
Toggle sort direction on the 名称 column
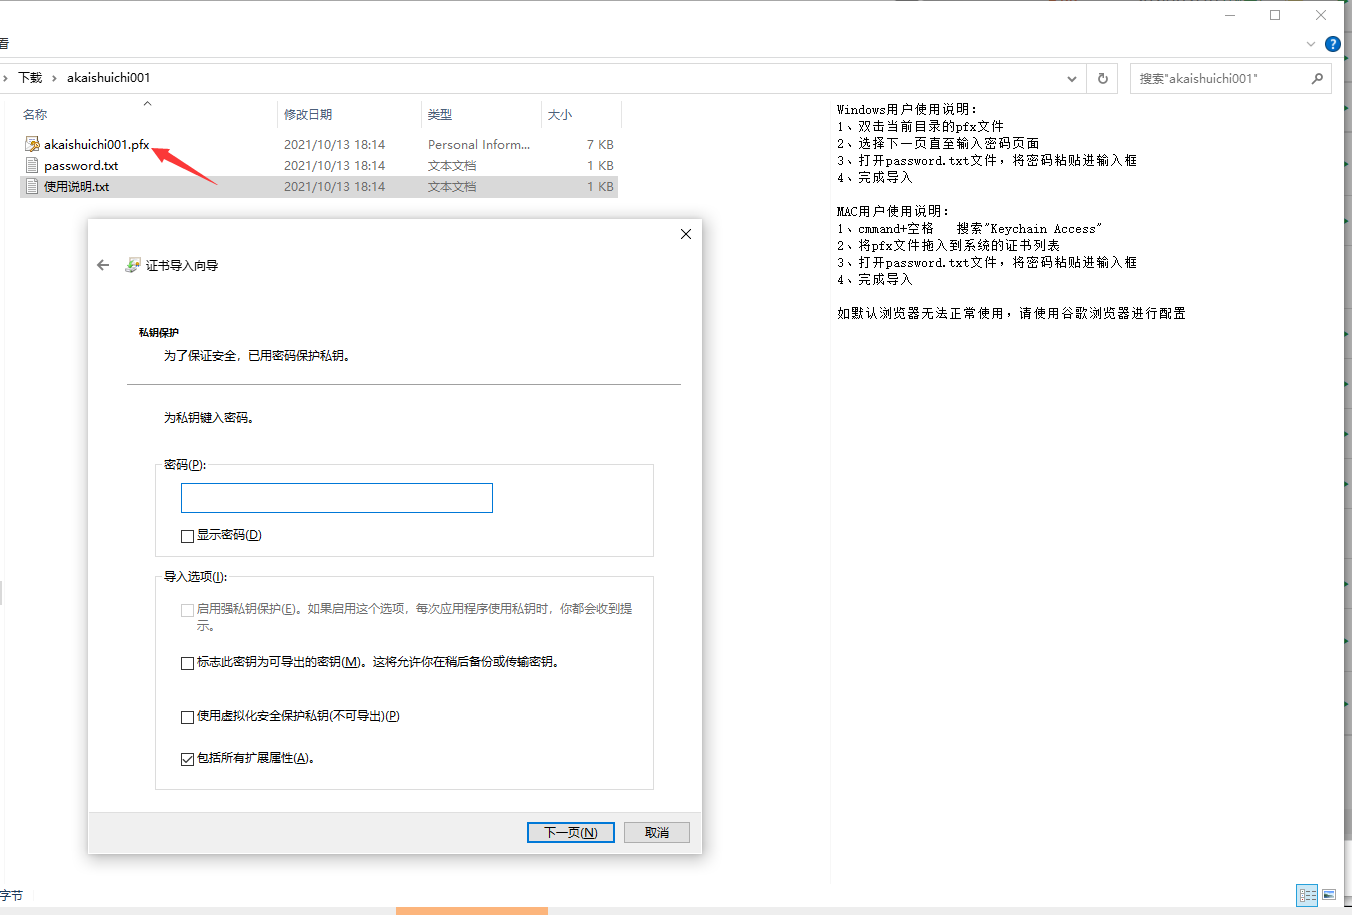click(34, 114)
